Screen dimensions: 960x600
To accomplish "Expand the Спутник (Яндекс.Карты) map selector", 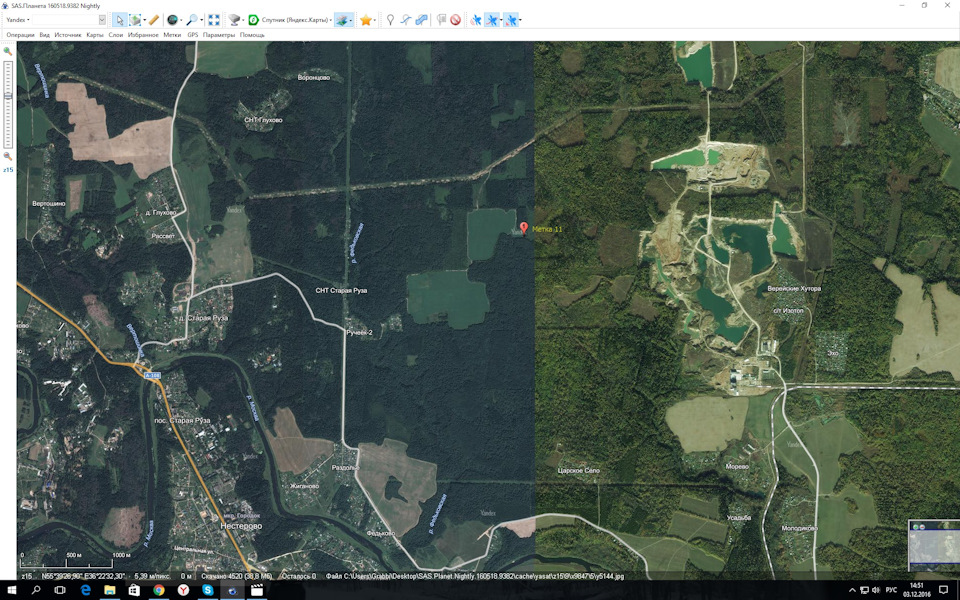I will pos(294,20).
